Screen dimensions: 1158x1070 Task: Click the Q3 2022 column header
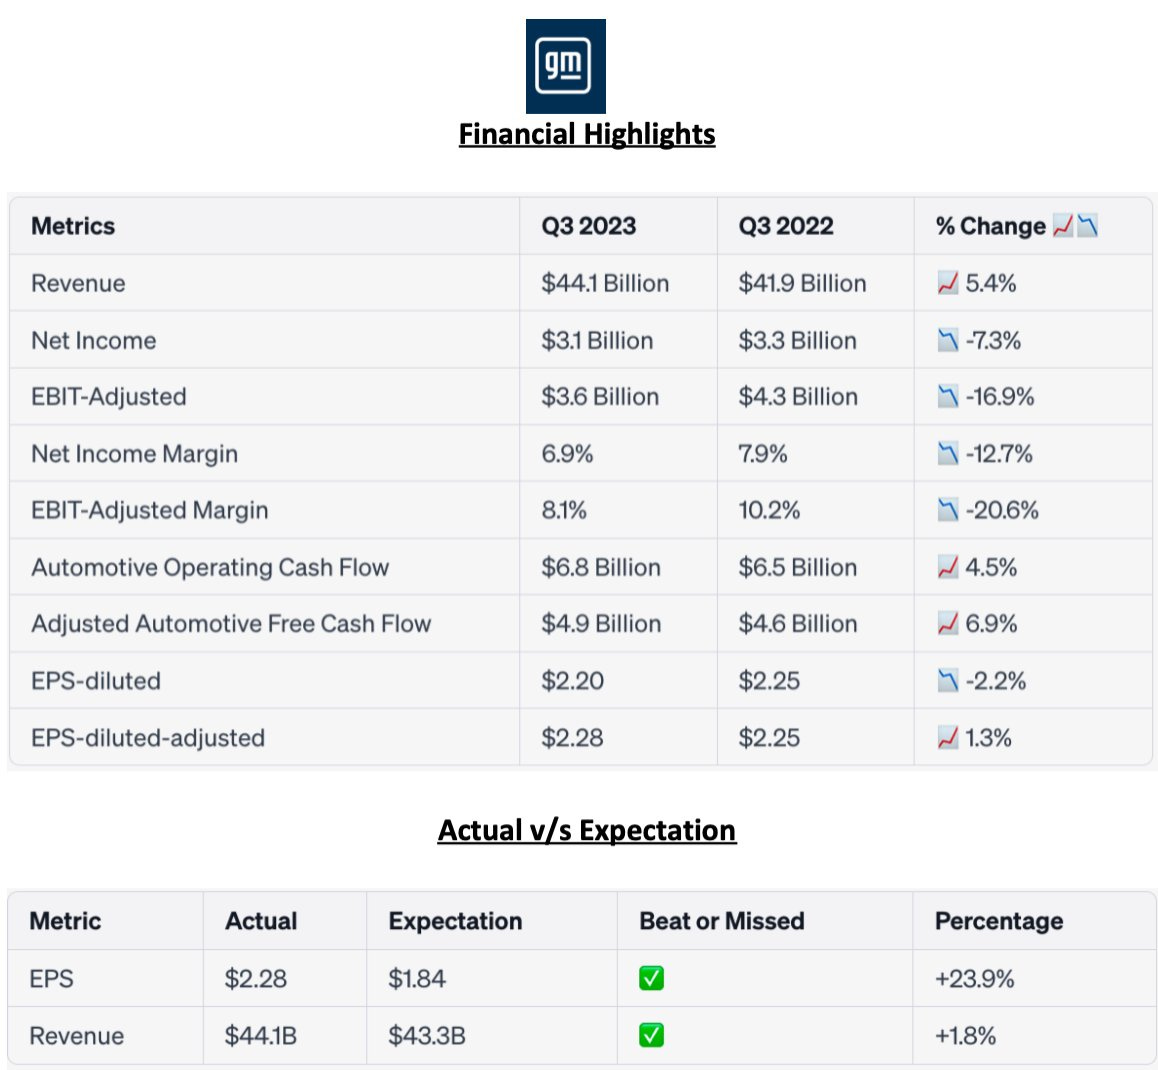(x=785, y=226)
